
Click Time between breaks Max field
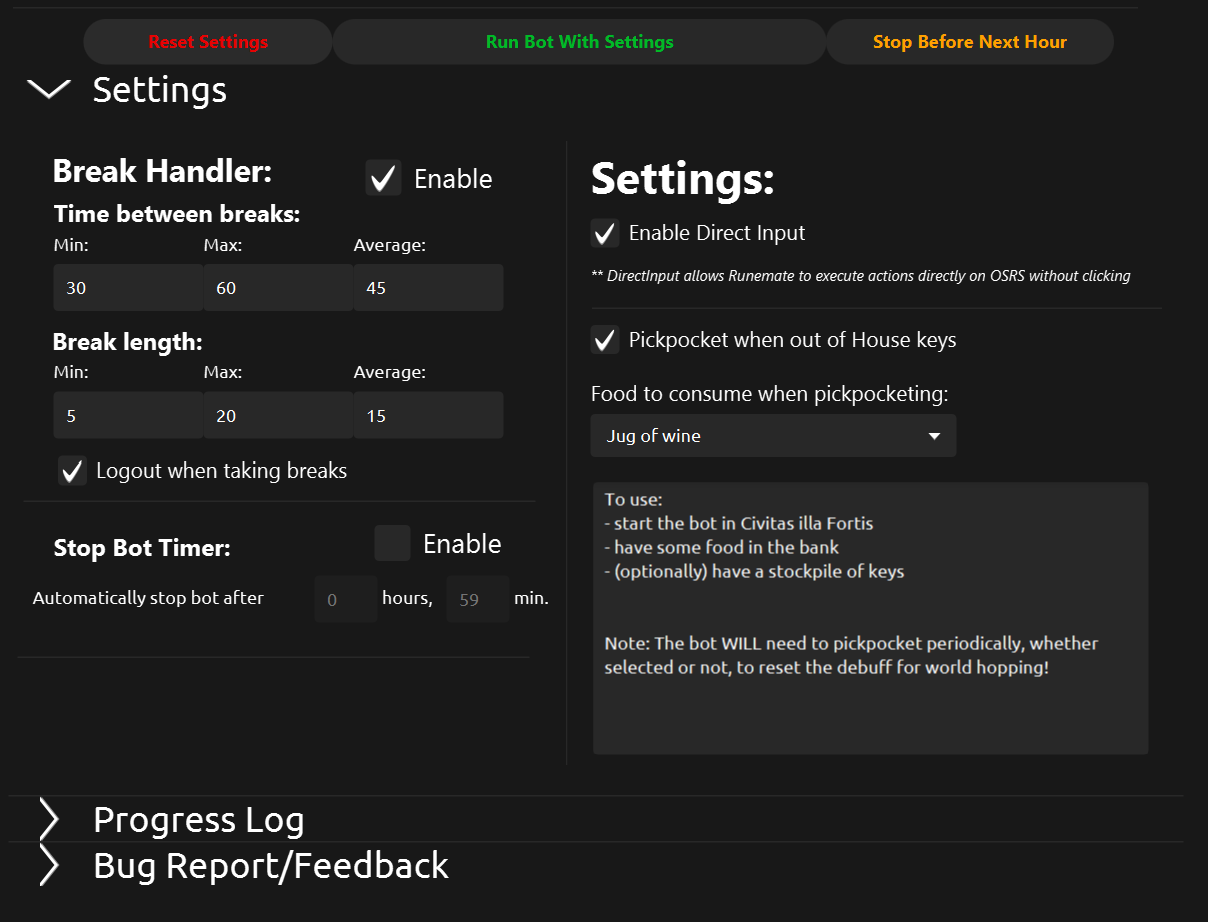tap(277, 288)
